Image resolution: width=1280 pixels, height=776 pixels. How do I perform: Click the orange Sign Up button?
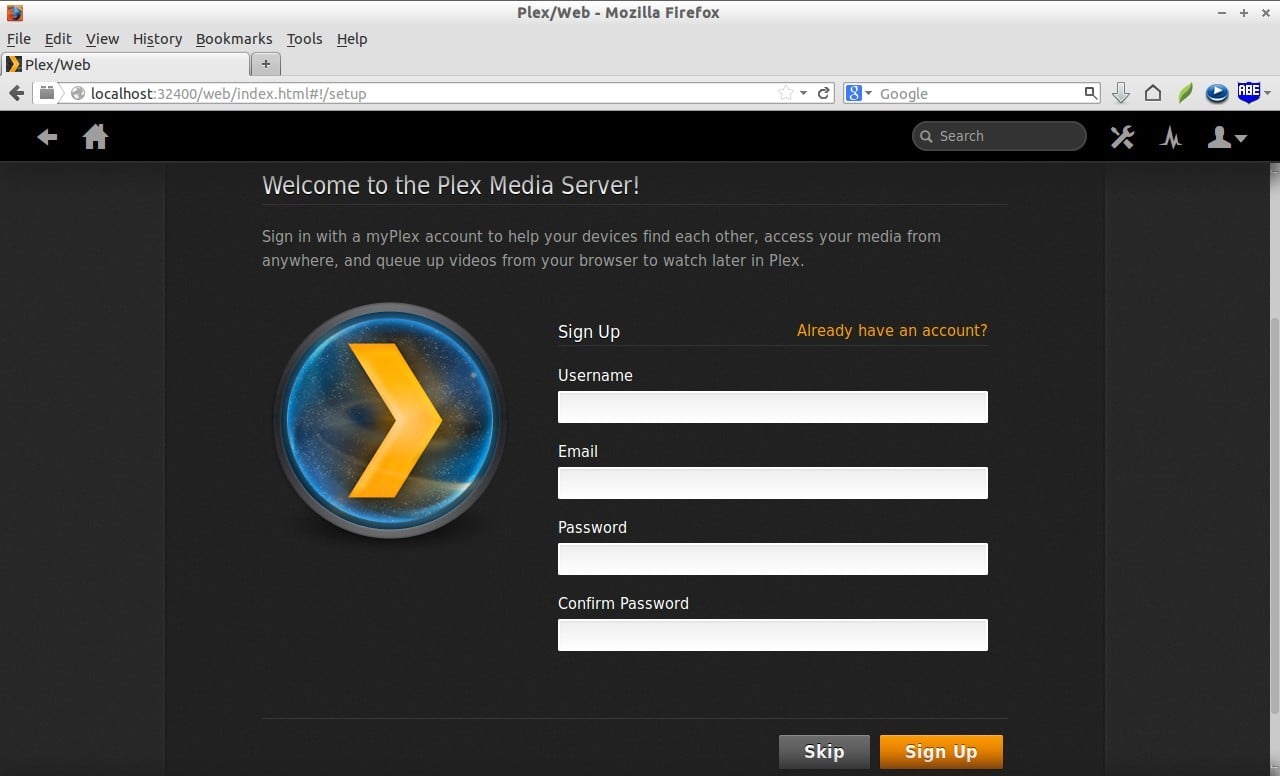click(x=941, y=752)
